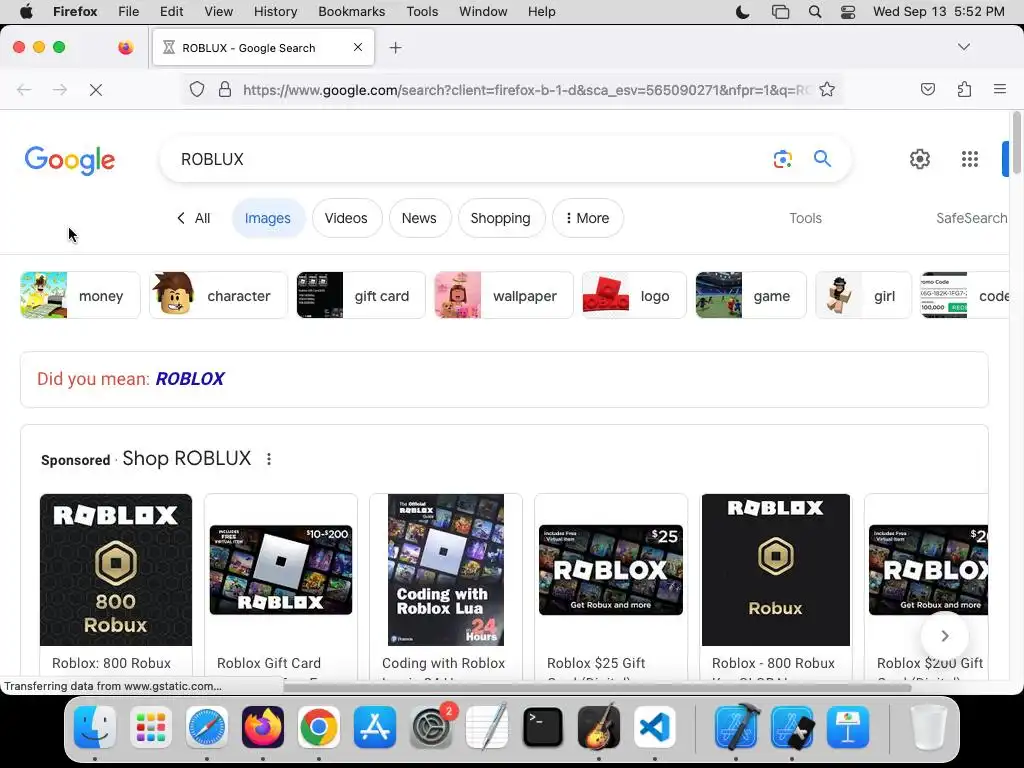Screen dimensions: 1024x768
Task: Click the site security padlock icon
Action: coord(225,89)
